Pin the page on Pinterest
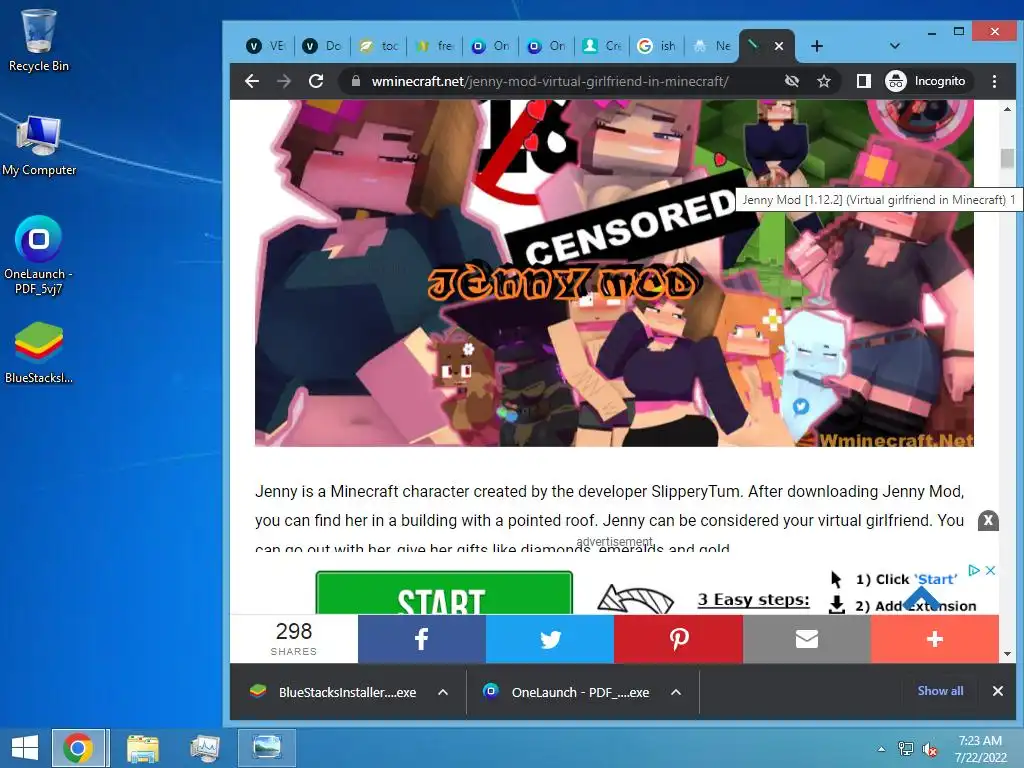 click(679, 639)
